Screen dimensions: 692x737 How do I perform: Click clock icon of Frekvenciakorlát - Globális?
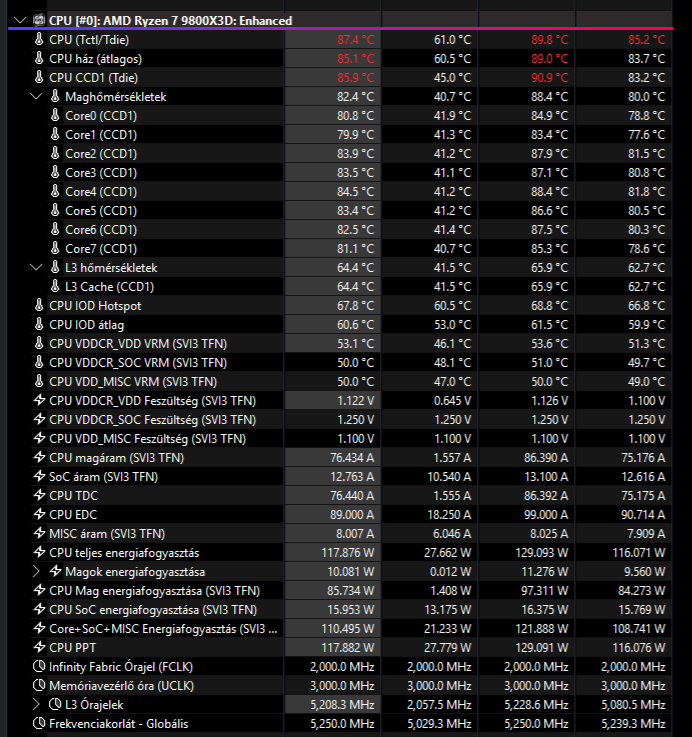[x=39, y=724]
